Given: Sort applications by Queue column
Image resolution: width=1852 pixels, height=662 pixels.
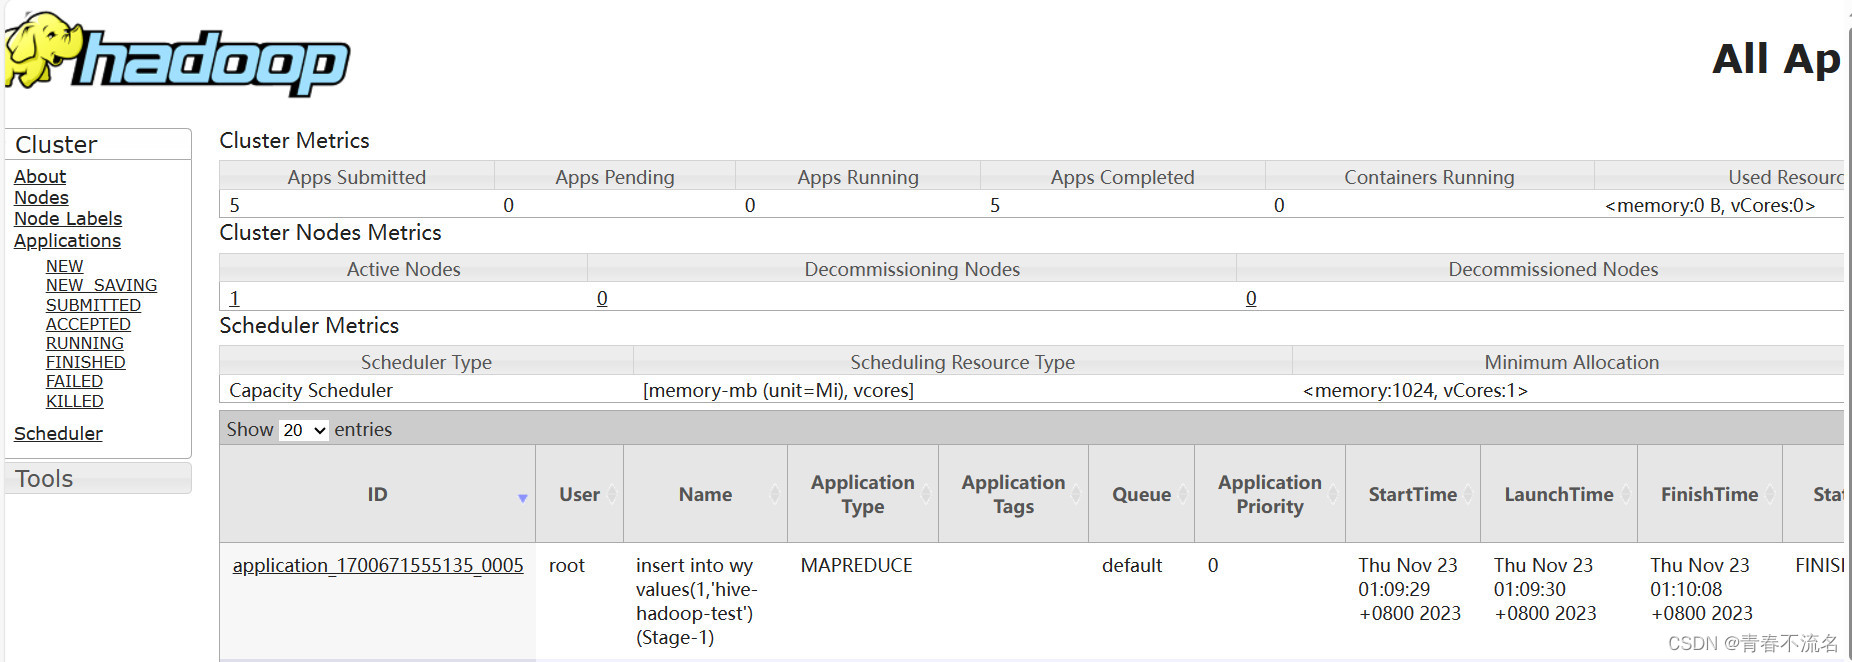Looking at the screenshot, I should point(1141,495).
